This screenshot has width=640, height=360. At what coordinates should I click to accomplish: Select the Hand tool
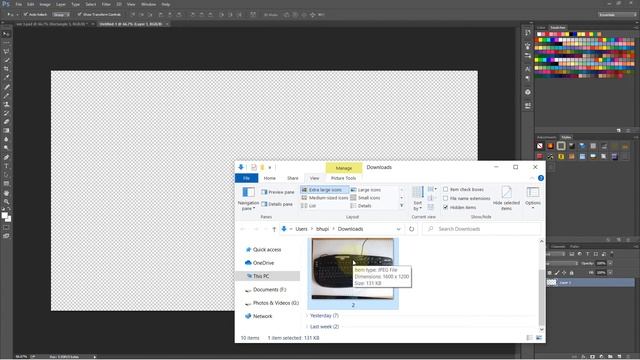click(6, 193)
